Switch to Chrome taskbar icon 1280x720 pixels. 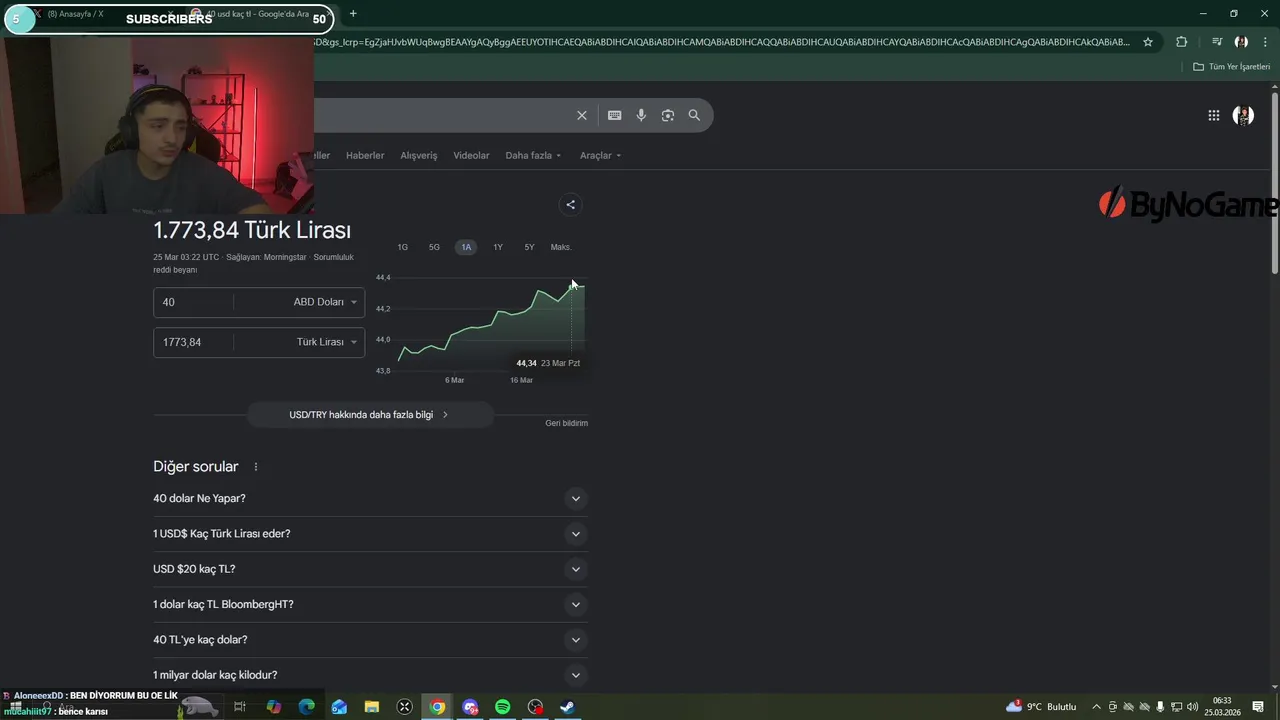437,707
